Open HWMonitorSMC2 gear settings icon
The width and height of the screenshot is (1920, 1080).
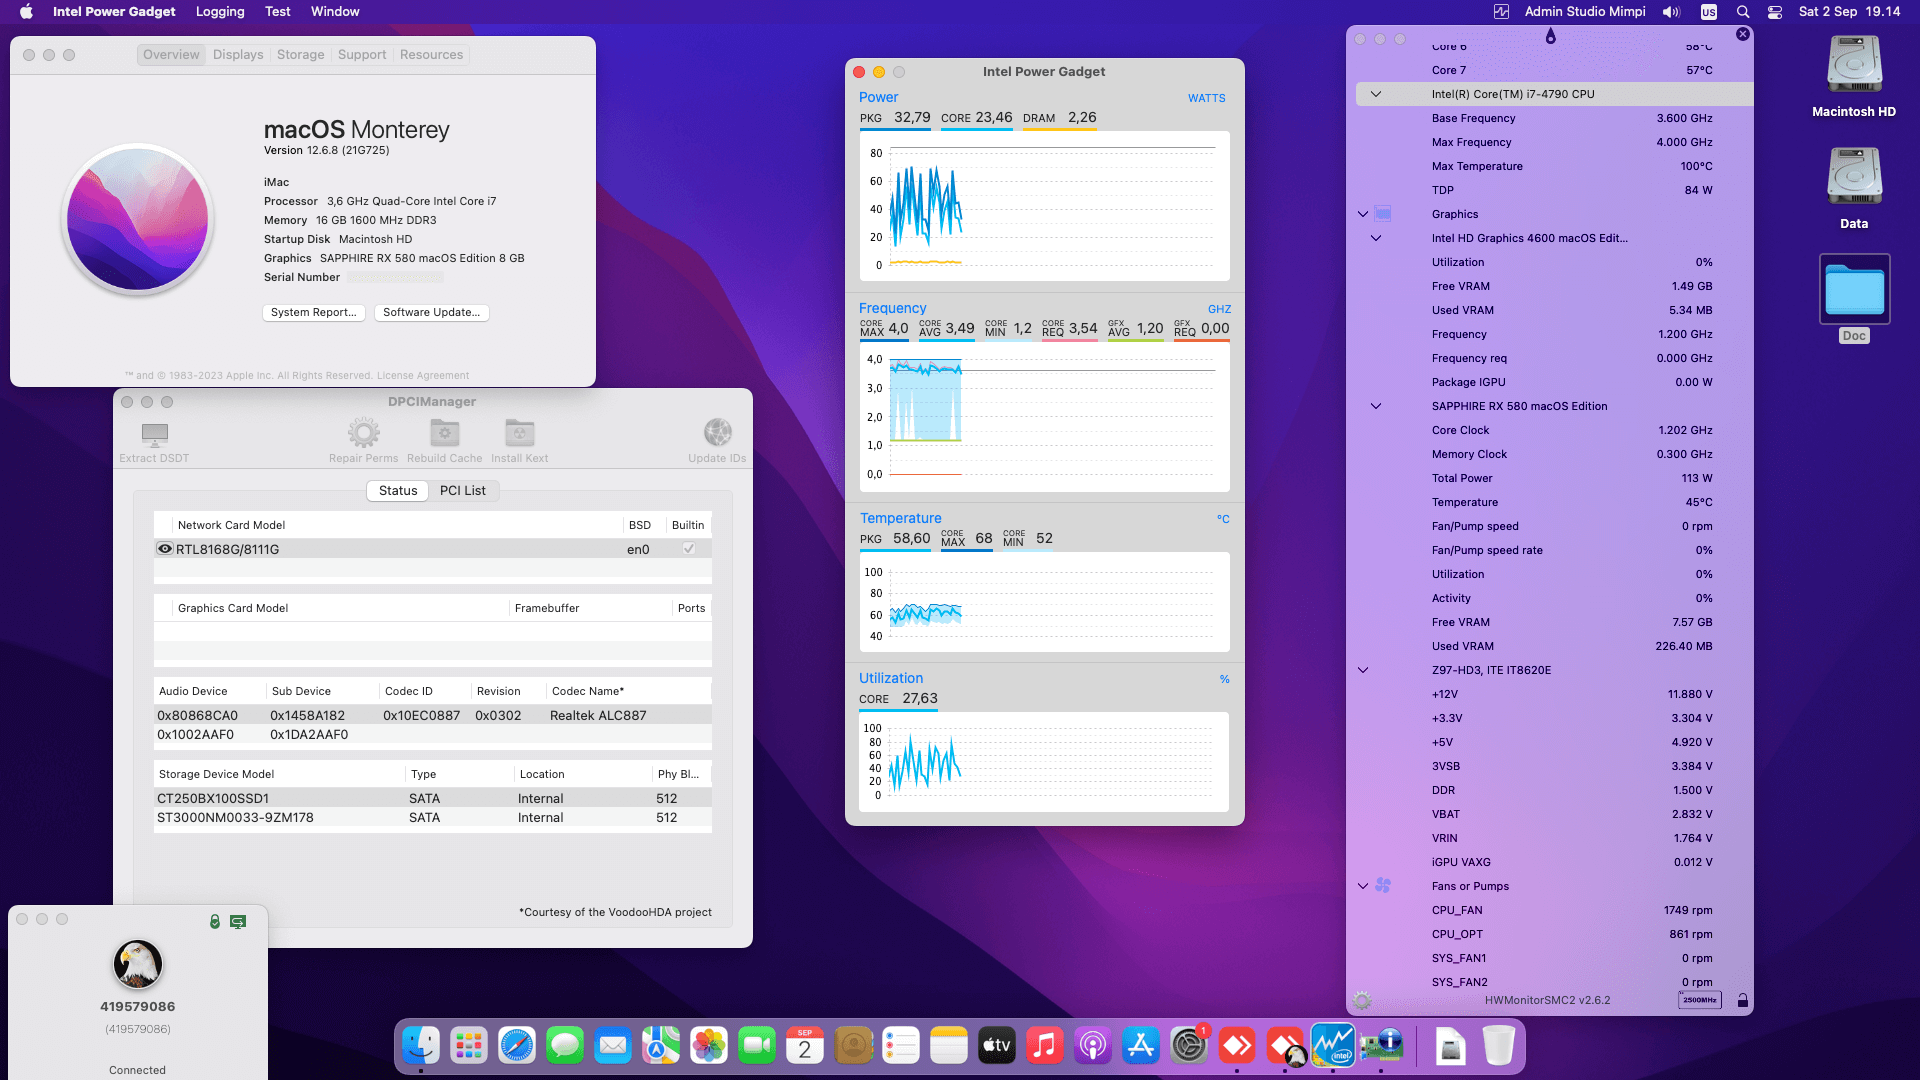click(1362, 1000)
